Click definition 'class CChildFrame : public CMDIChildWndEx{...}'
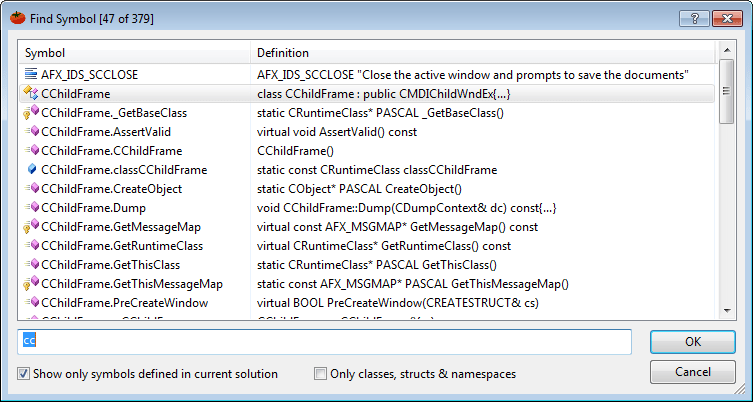 tap(384, 94)
